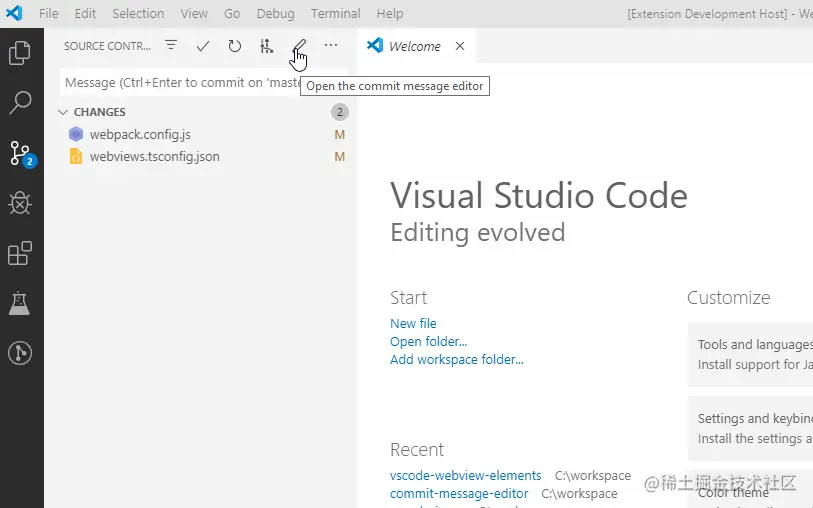Image resolution: width=813 pixels, height=508 pixels.
Task: Open the Go menu
Action: [232, 13]
